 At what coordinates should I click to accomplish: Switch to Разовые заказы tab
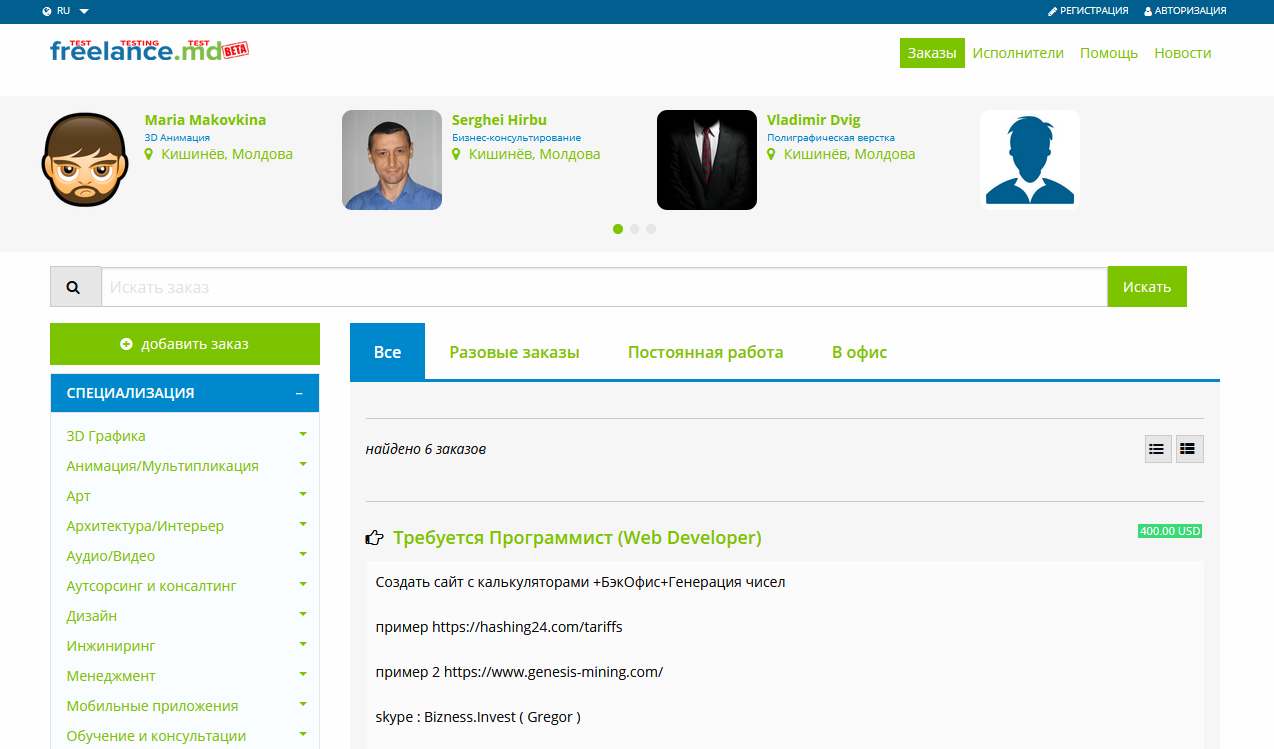point(514,352)
